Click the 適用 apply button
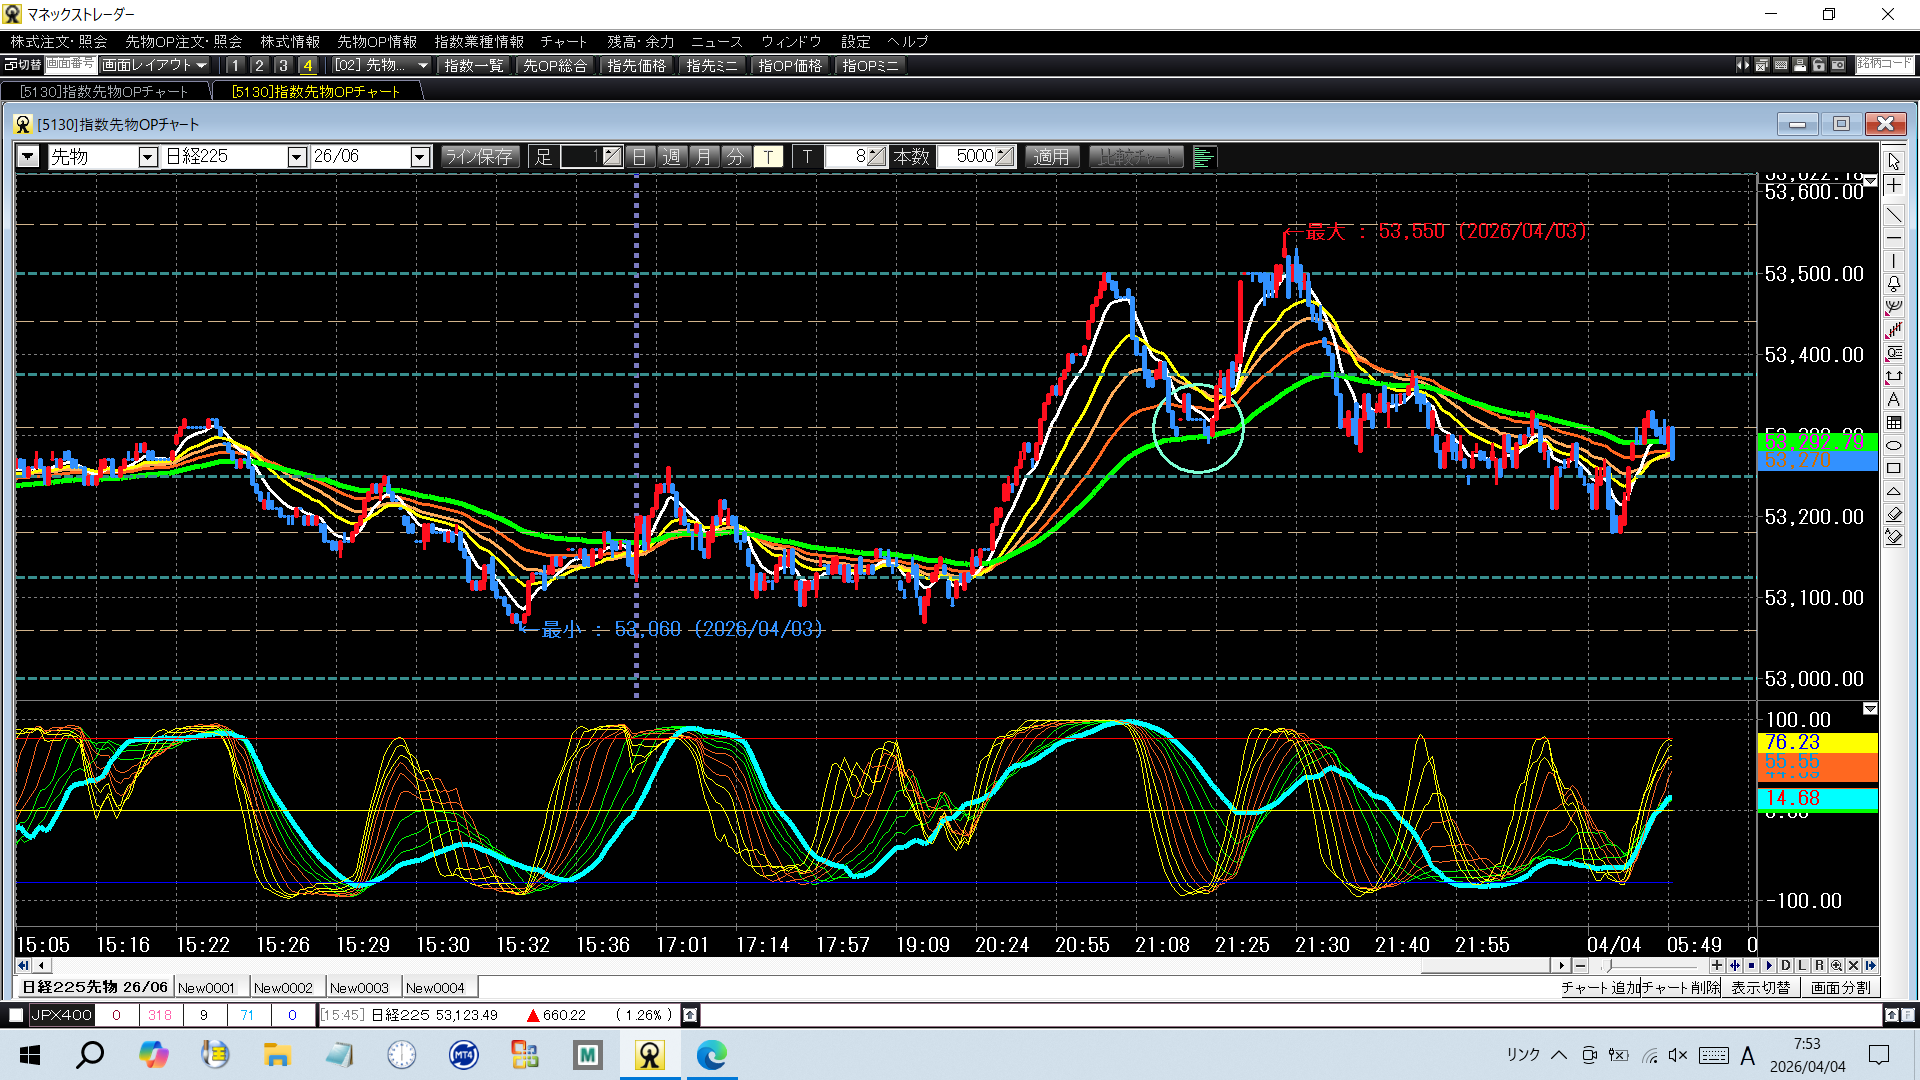Image resolution: width=1920 pixels, height=1080 pixels. (x=1051, y=157)
